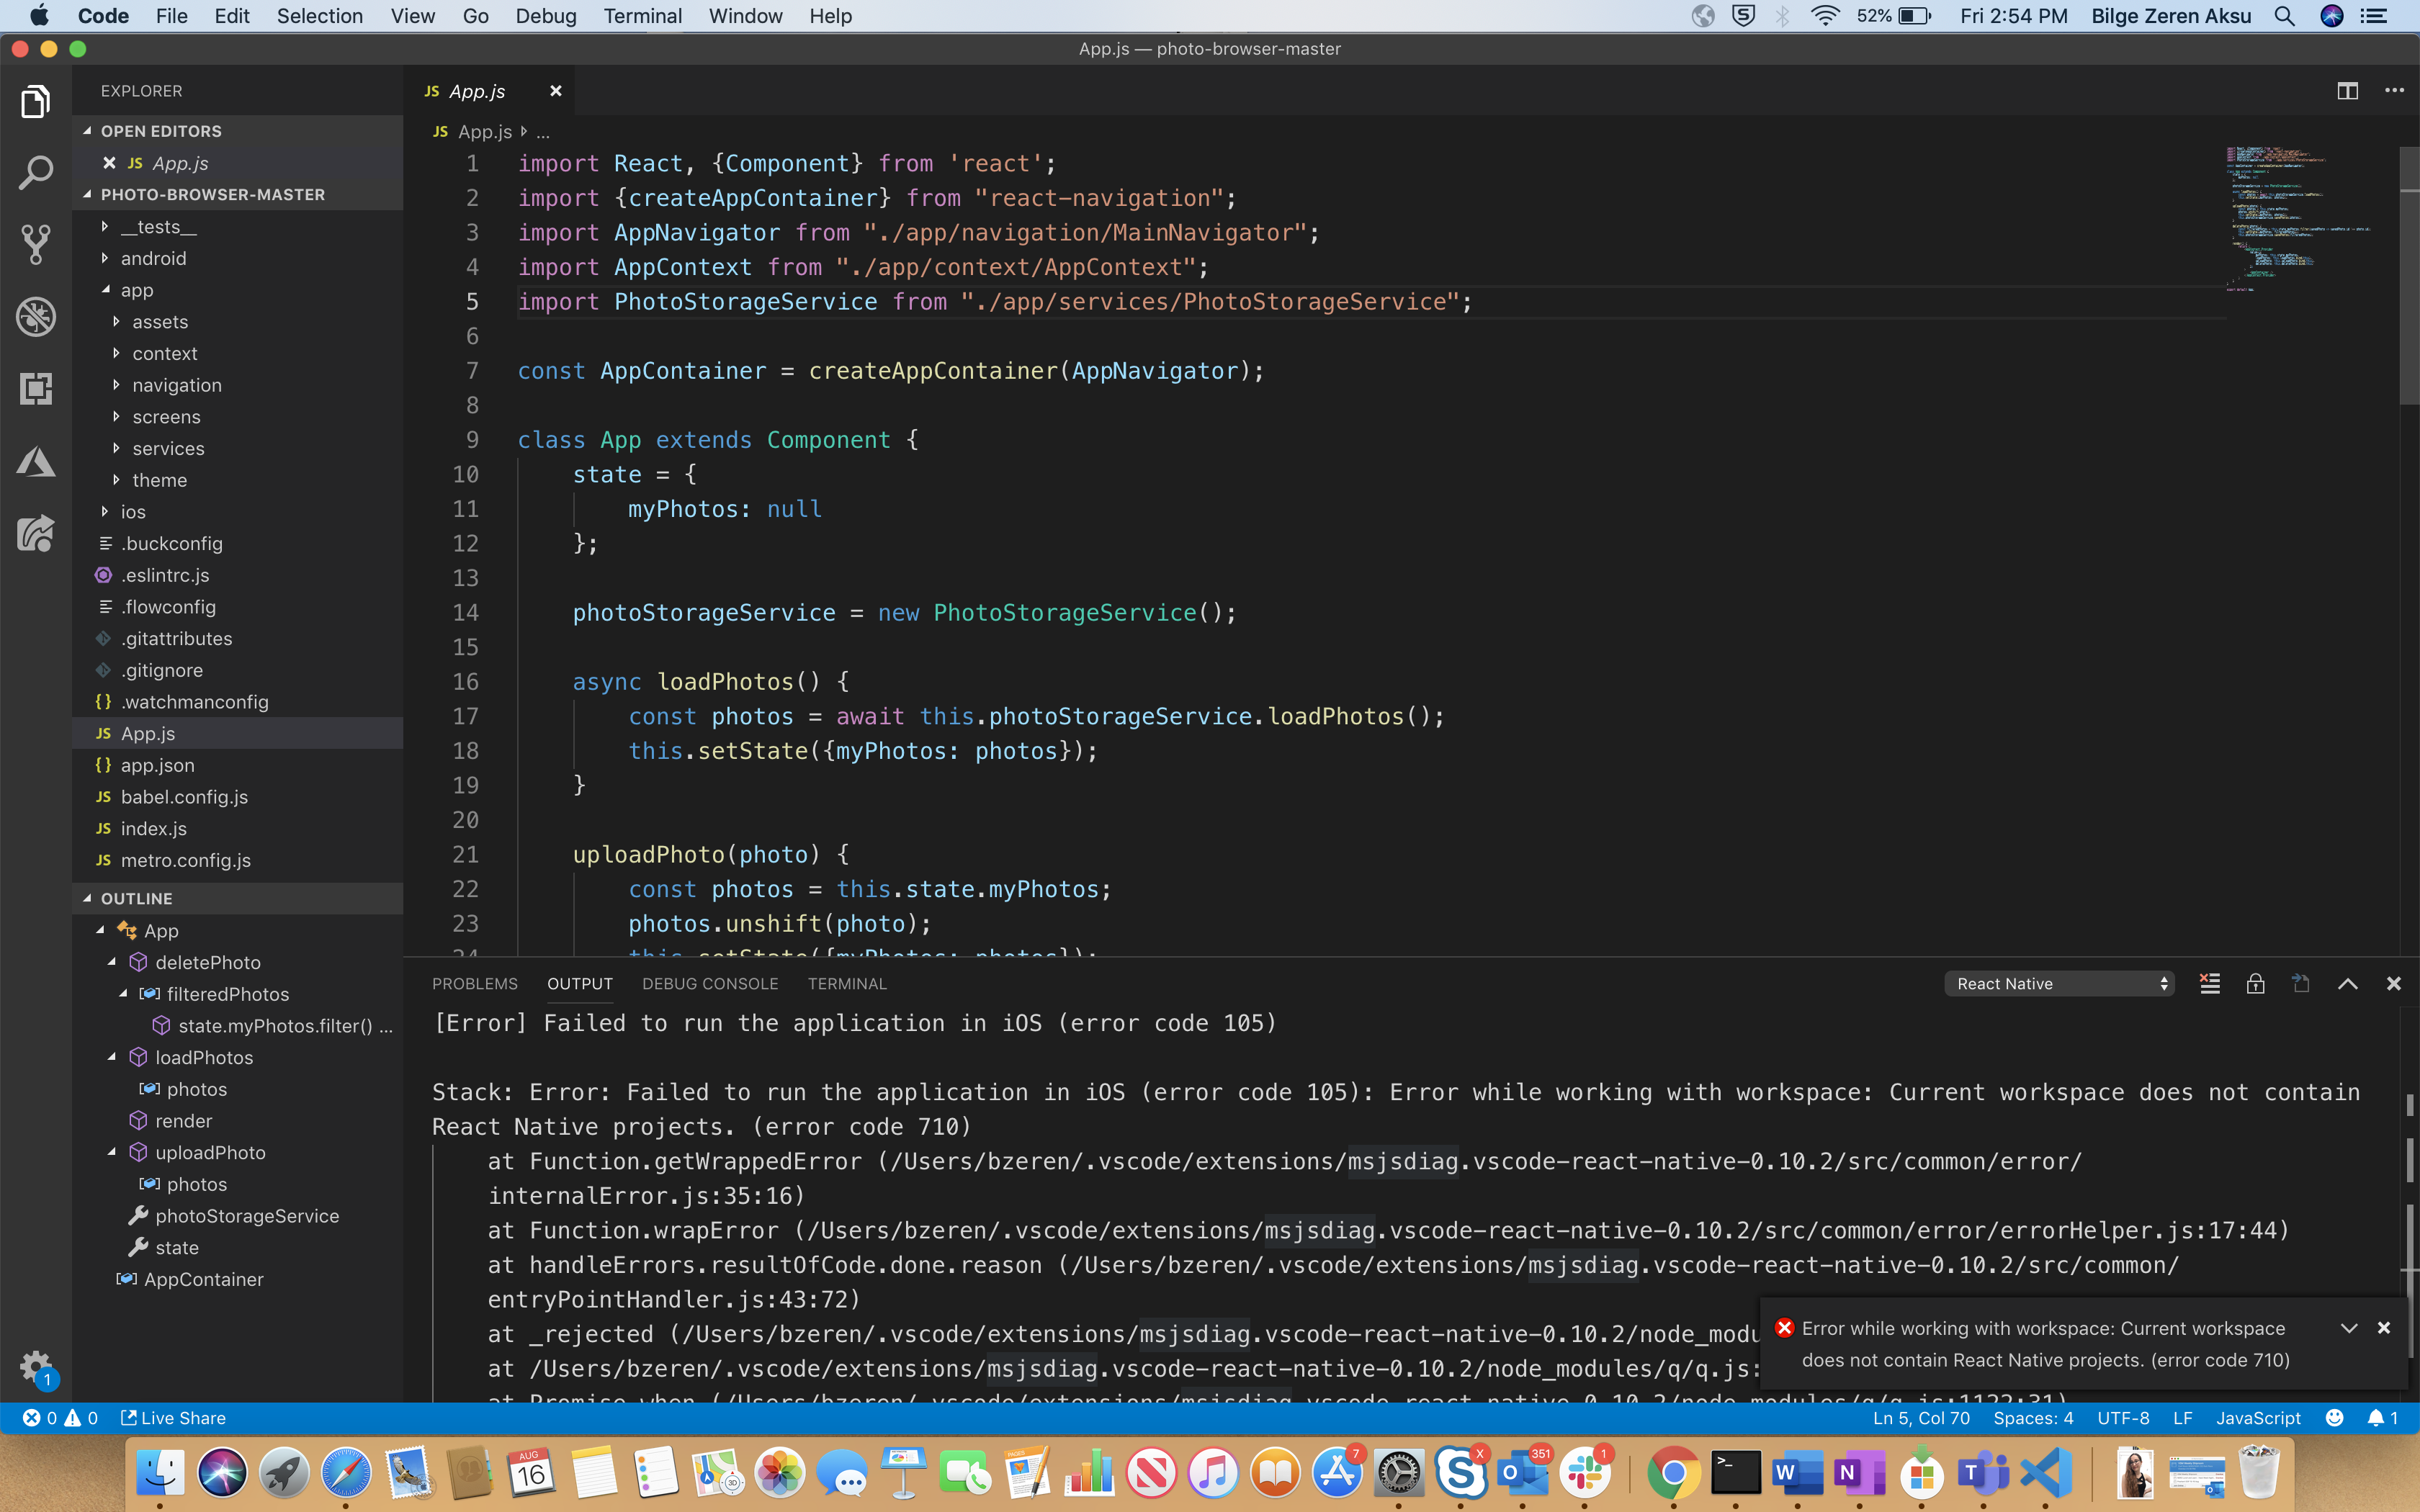Open the Manage gear icon

click(x=36, y=1366)
